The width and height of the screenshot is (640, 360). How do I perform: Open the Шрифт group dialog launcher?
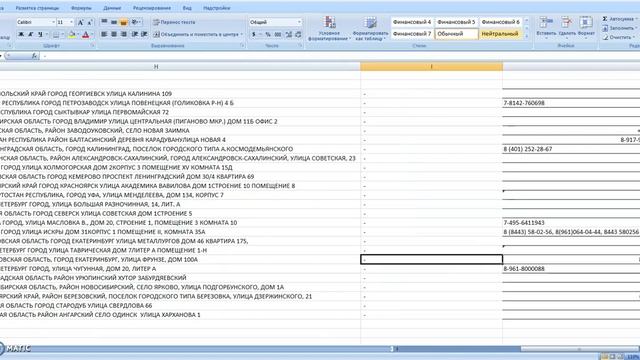[93, 46]
